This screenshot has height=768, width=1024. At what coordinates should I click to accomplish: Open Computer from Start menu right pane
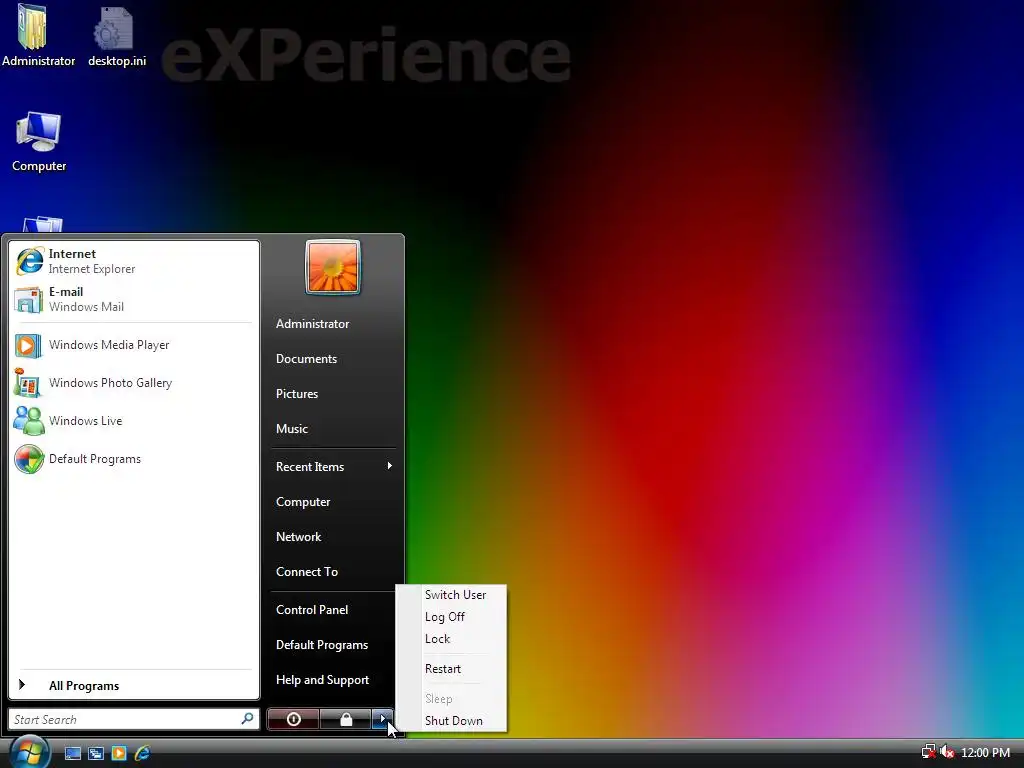coord(333,502)
